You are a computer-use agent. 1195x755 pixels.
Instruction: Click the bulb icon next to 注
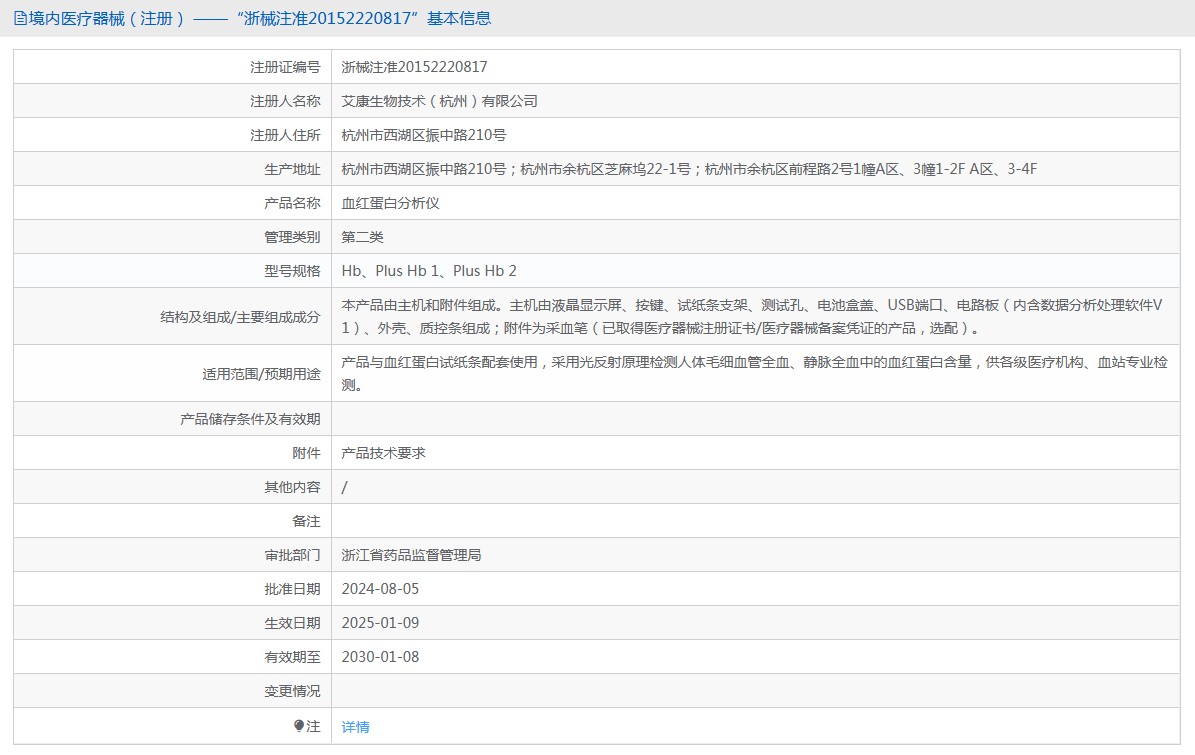point(299,726)
